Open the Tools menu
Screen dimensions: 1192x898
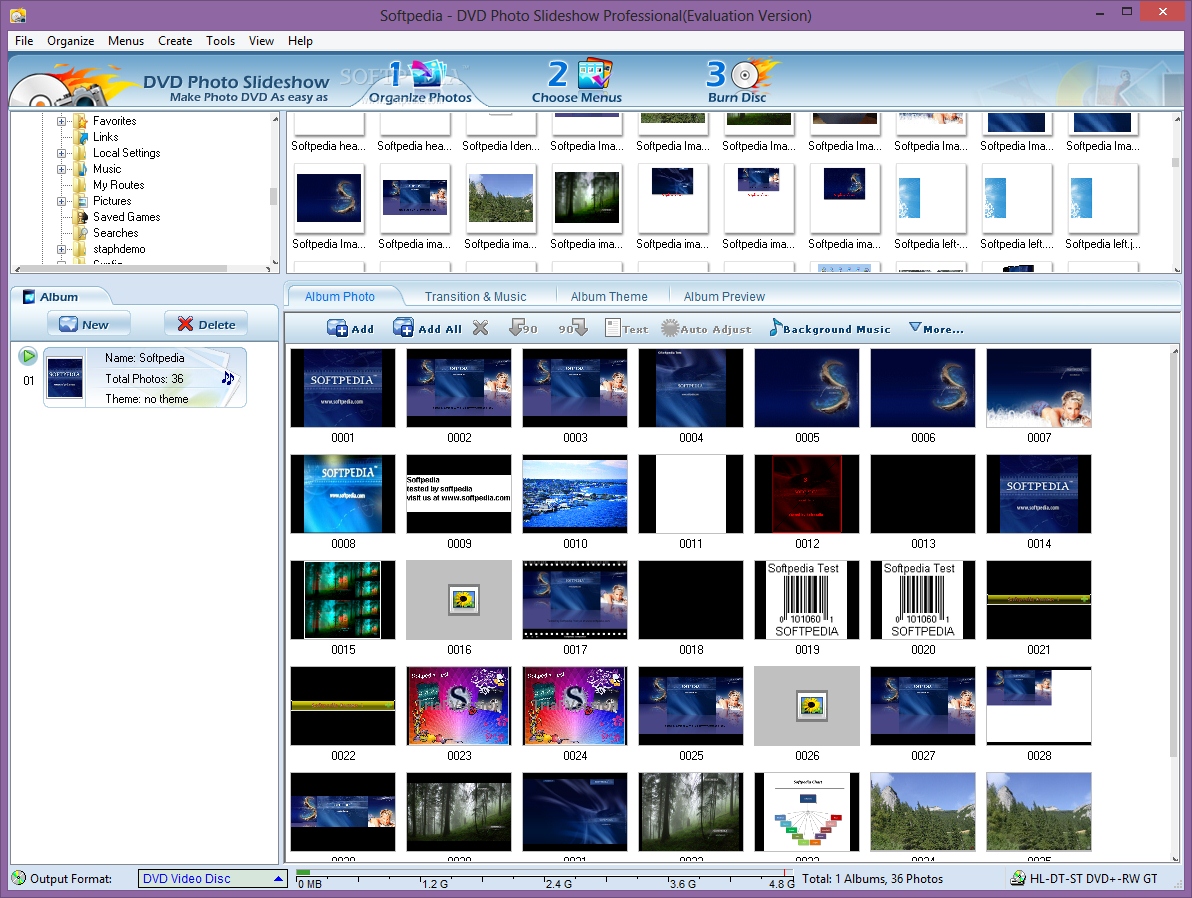tap(220, 41)
